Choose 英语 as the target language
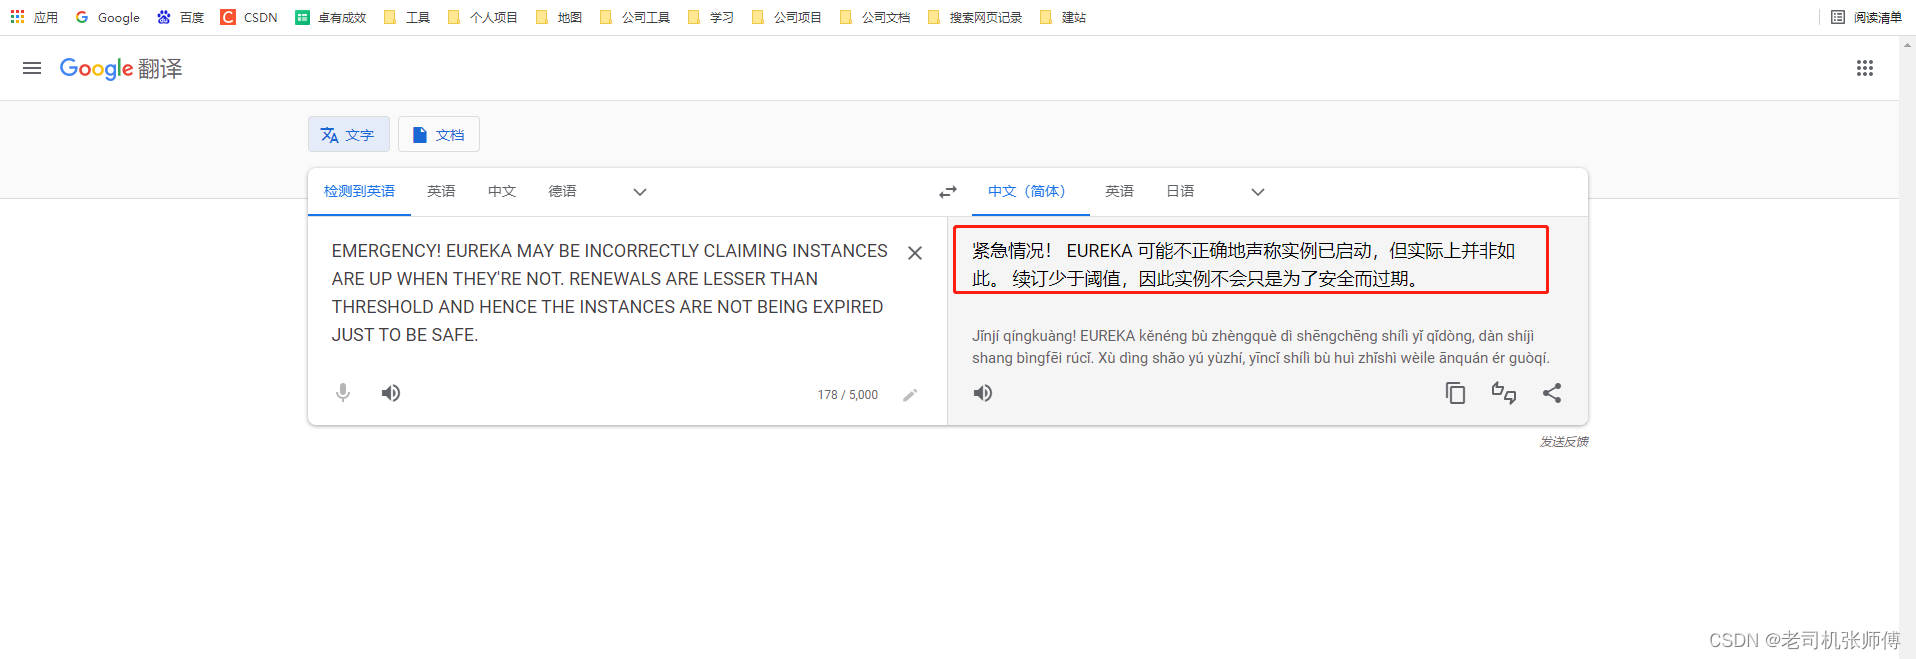Screen dimensions: 1916x659 point(1119,191)
